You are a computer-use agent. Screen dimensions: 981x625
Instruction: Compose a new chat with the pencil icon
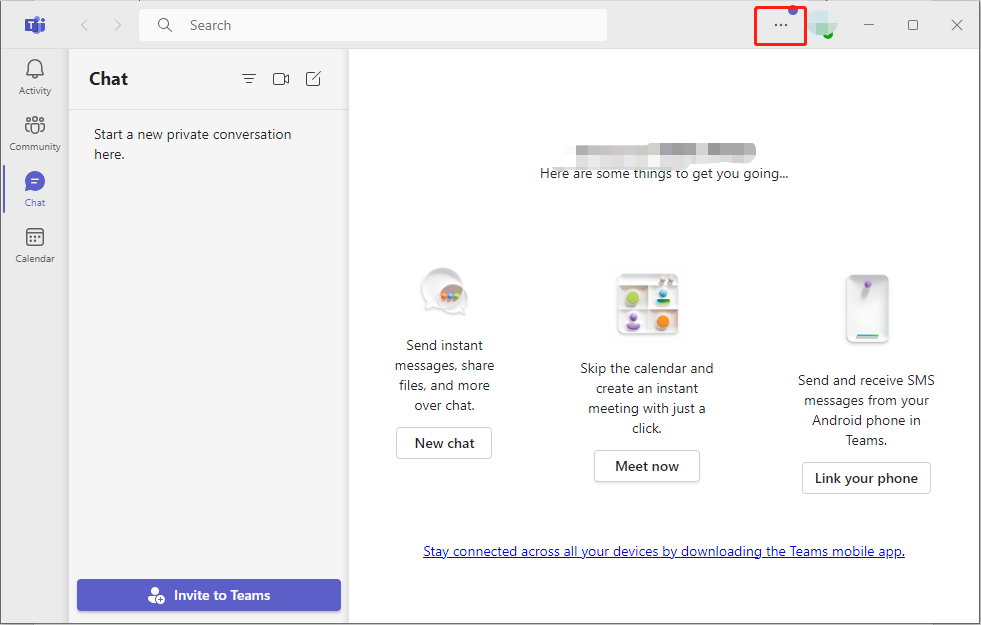click(313, 78)
